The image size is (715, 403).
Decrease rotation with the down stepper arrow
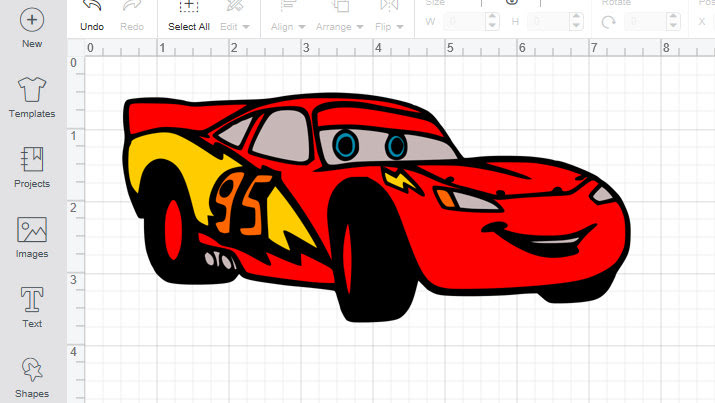[x=673, y=26]
